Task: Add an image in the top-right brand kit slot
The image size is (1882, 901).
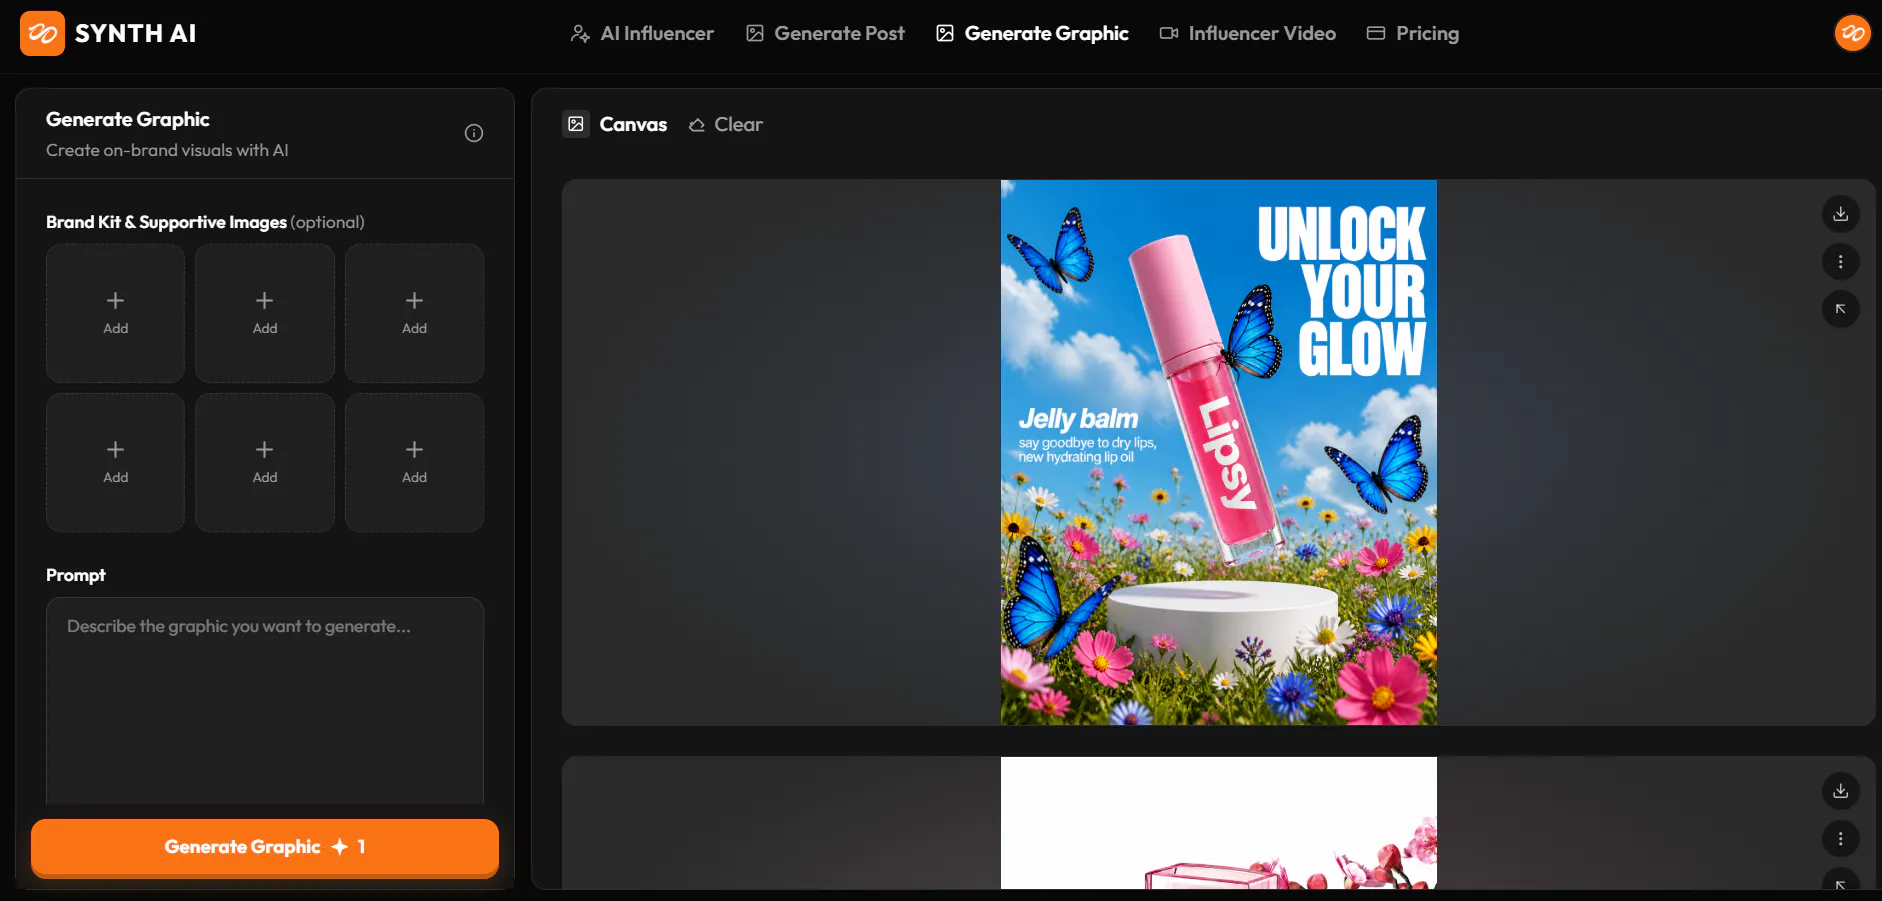Action: [x=415, y=313]
